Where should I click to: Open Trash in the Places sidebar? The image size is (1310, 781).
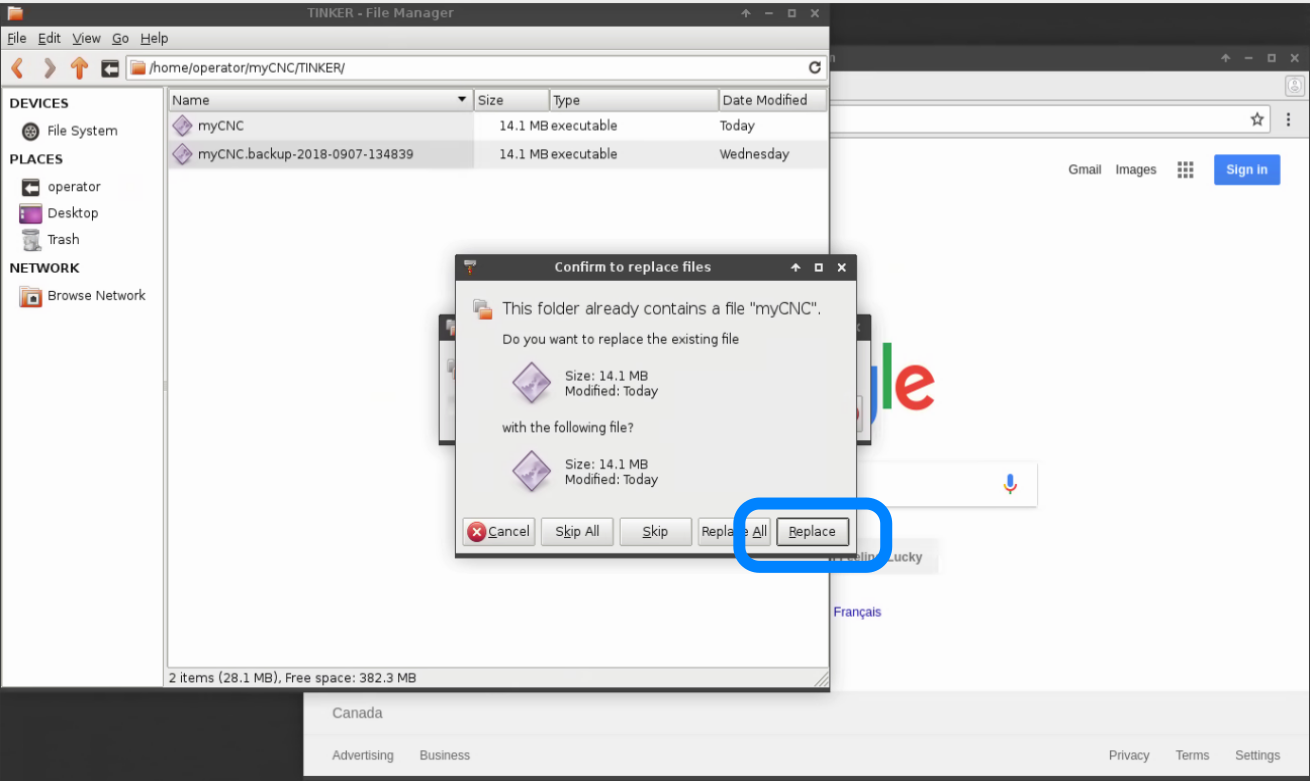click(62, 240)
